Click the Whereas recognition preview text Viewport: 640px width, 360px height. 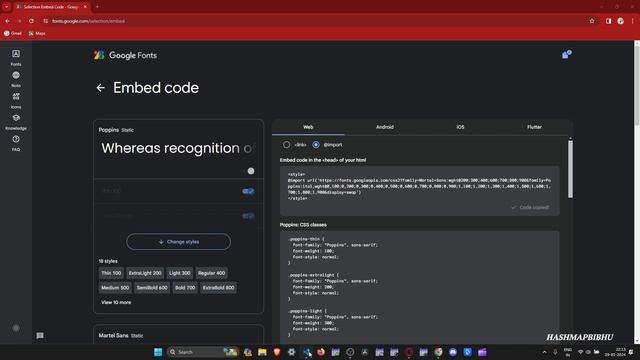[178, 148]
